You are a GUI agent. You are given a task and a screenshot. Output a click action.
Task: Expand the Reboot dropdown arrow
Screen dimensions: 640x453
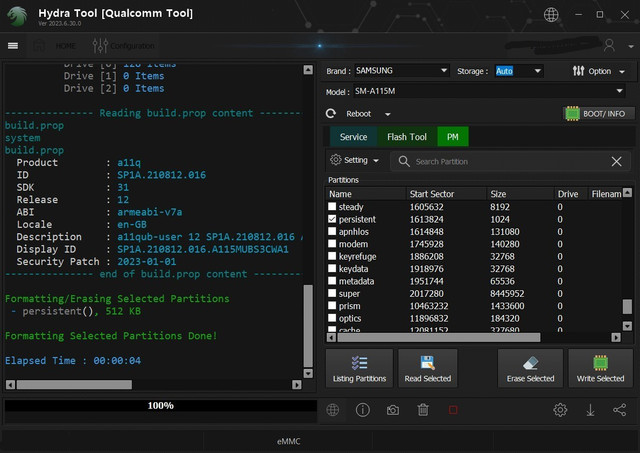click(x=388, y=114)
